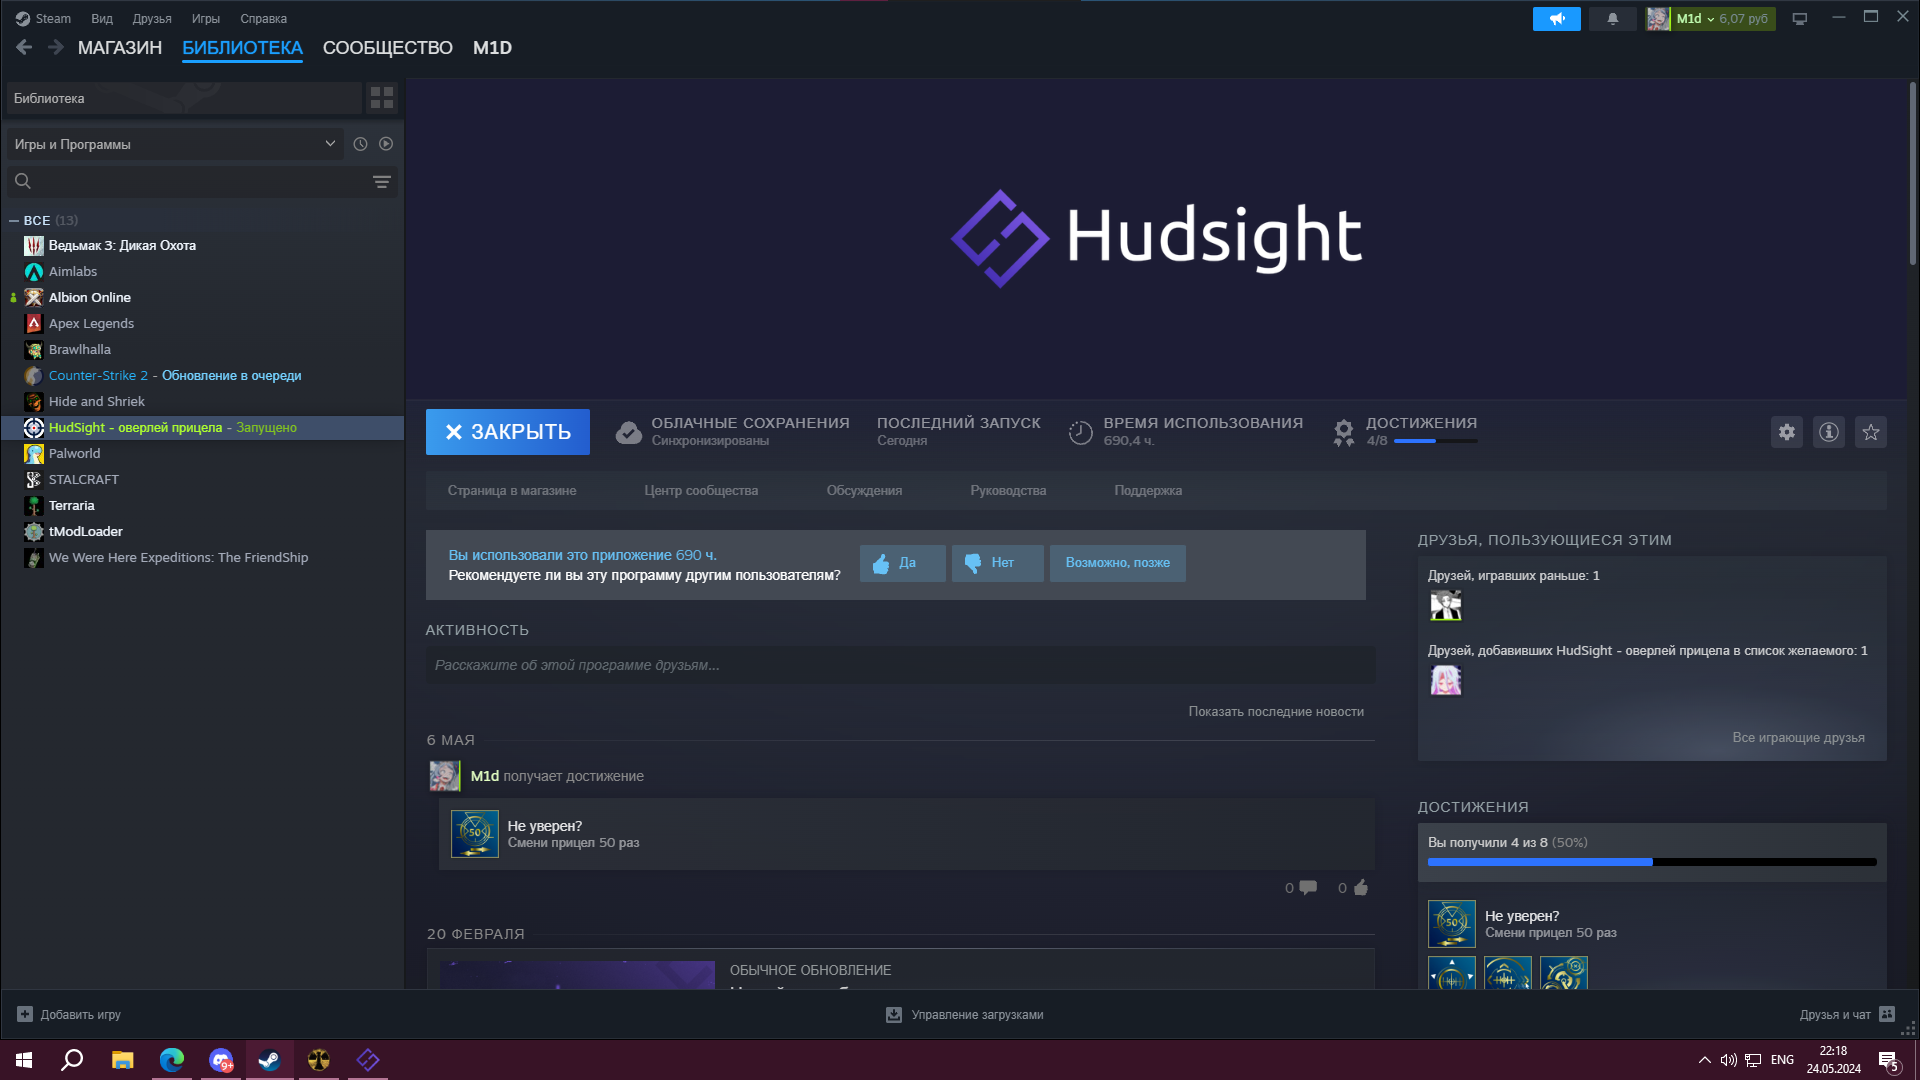1920x1080 pixels.
Task: Open Вид menu
Action: [x=102, y=19]
